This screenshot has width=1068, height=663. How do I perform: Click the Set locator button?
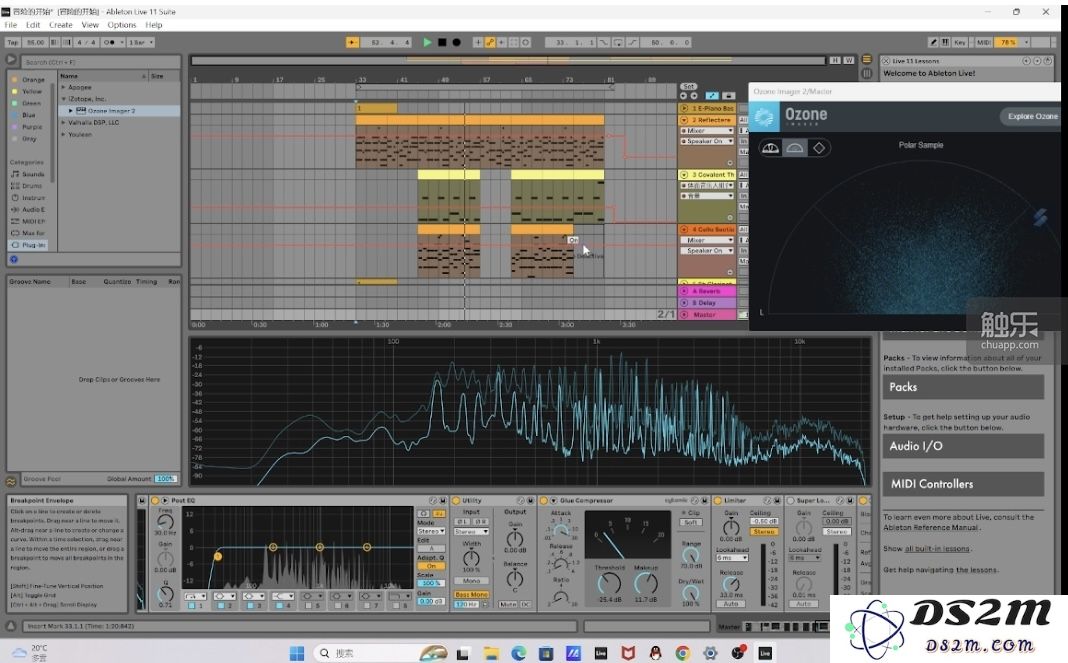[689, 87]
